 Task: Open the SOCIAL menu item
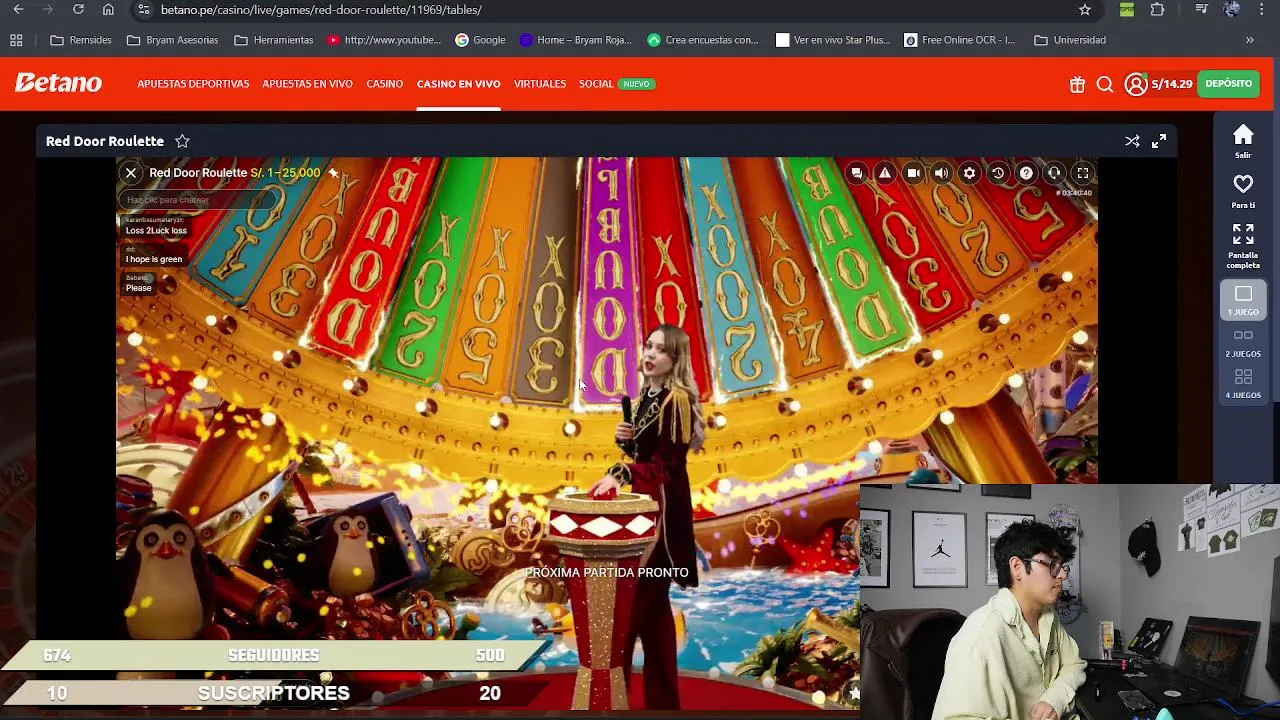tap(596, 84)
